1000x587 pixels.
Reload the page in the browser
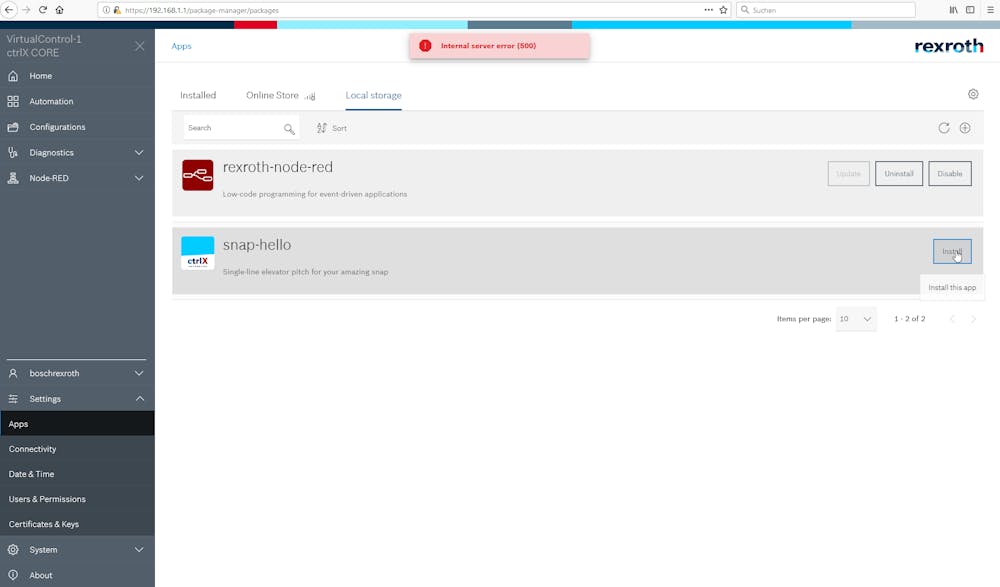43,10
